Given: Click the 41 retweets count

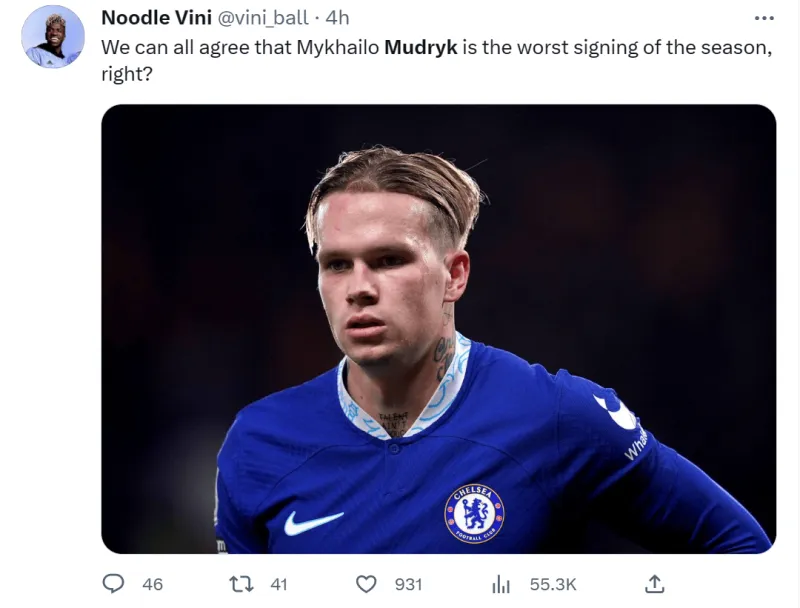Looking at the screenshot, I should click(x=279, y=584).
